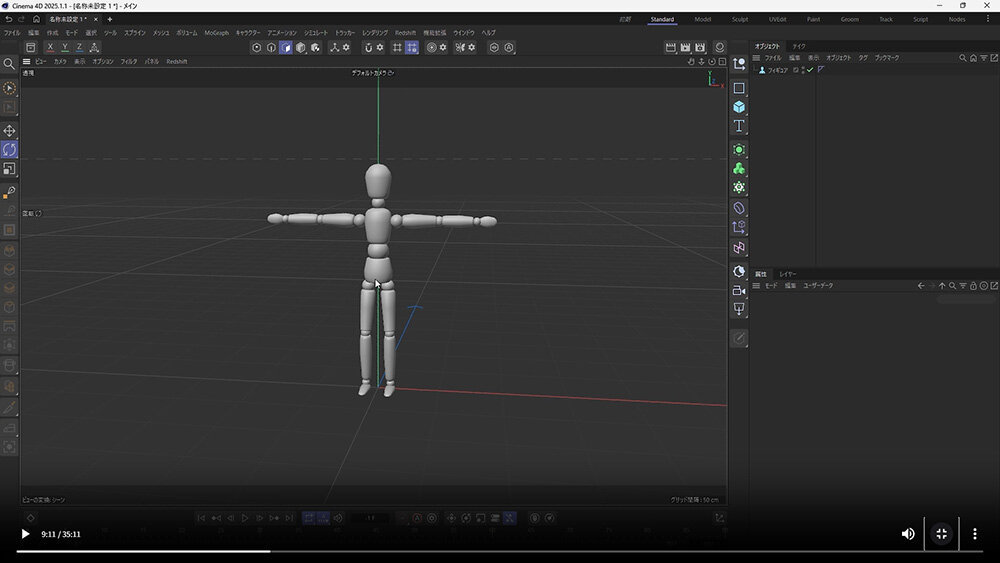
Task: Toggle the green enable checkmark for フィギュア
Action: (x=810, y=70)
